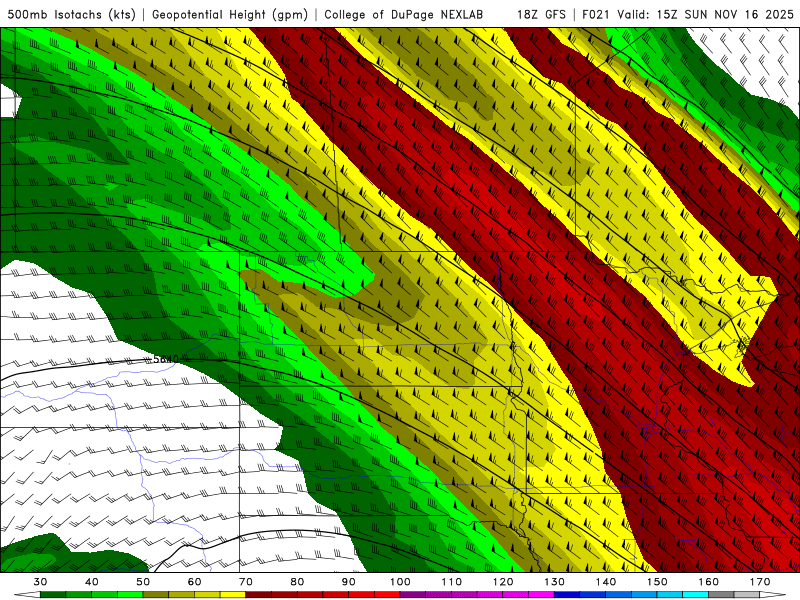Click the 5640 height contour label
Viewport: 800px width, 600px height.
pos(166,359)
